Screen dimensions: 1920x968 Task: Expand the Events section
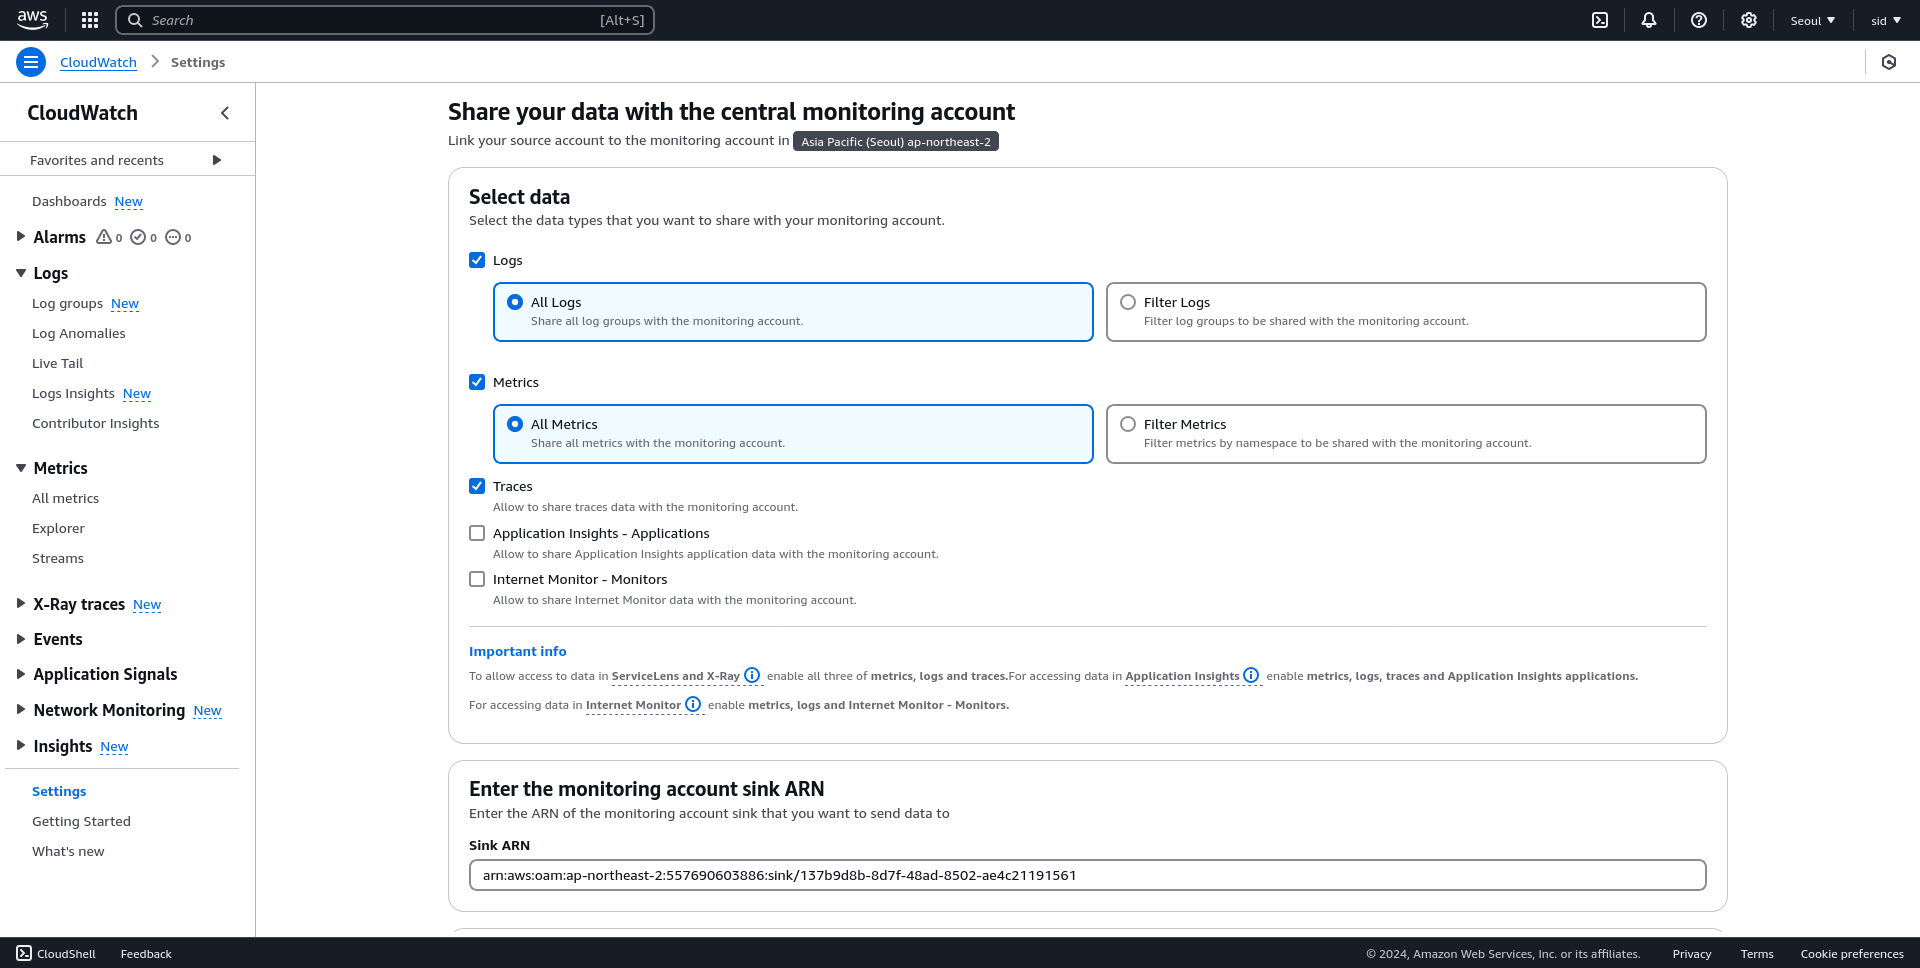21,639
